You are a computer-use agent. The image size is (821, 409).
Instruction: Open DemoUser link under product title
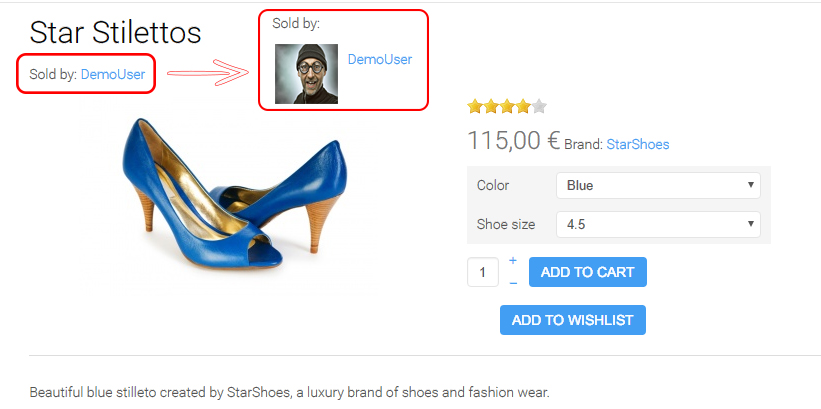tap(113, 73)
